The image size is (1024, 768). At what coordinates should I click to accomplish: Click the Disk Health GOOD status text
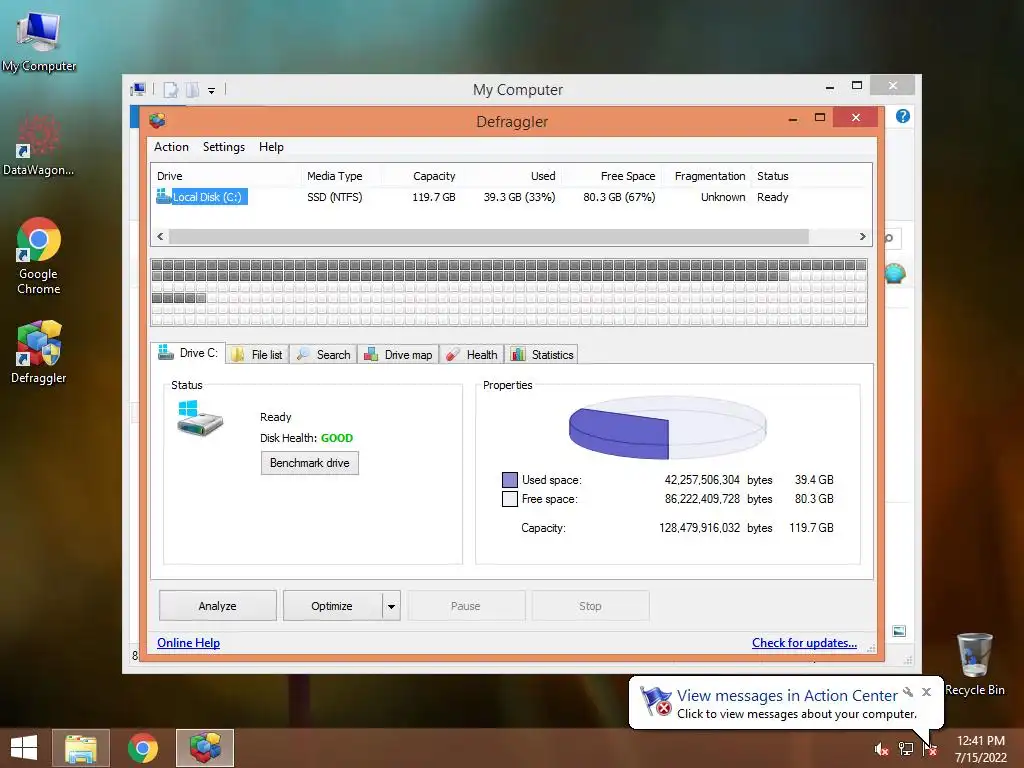337,438
